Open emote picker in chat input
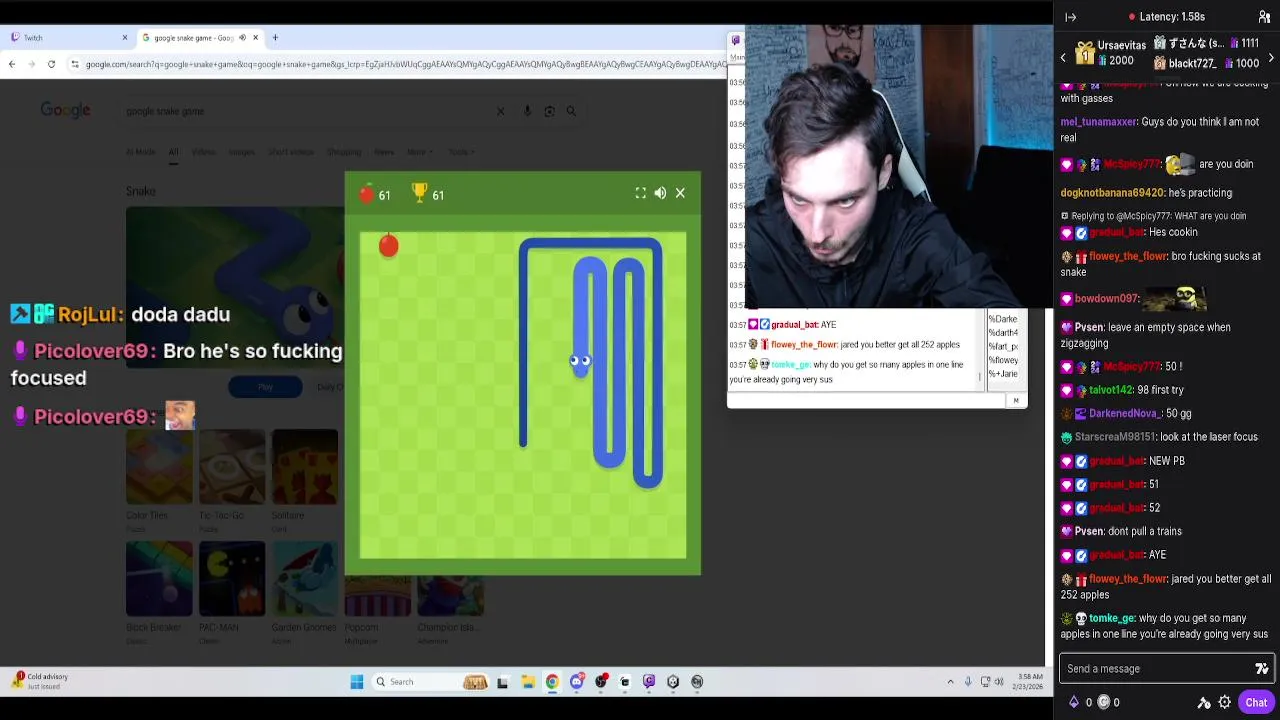Image resolution: width=1280 pixels, height=720 pixels. coord(1262,668)
